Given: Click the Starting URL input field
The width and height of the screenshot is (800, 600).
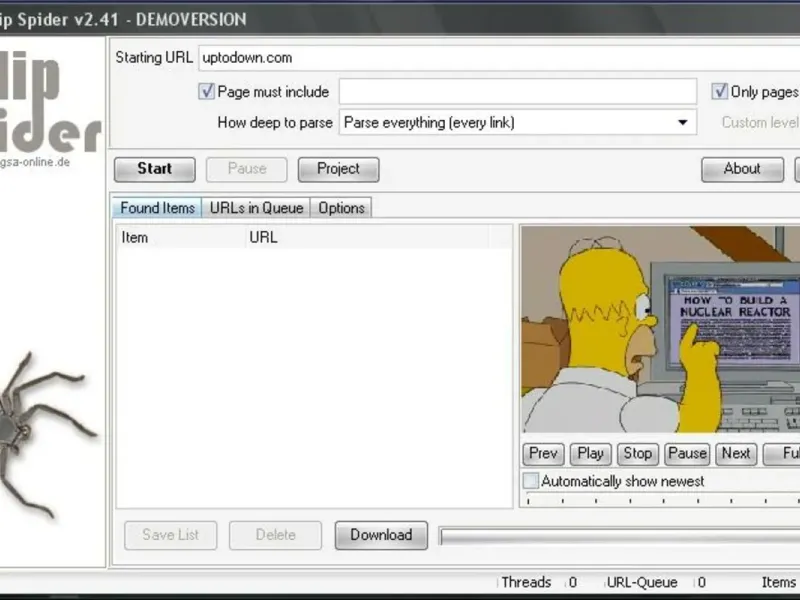Looking at the screenshot, I should 499,58.
